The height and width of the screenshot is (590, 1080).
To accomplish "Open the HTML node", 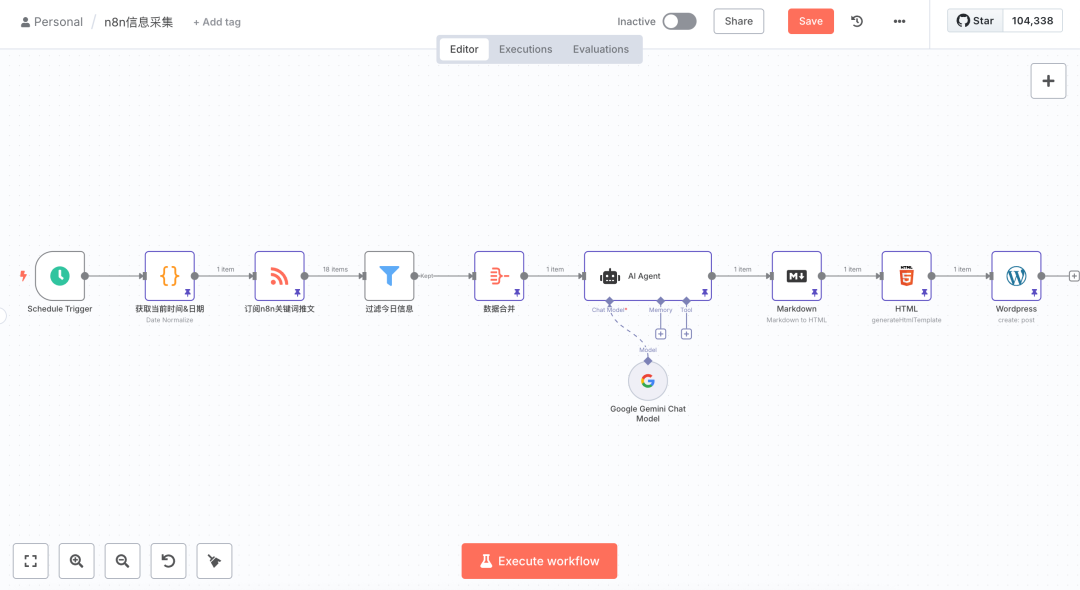I will click(906, 276).
